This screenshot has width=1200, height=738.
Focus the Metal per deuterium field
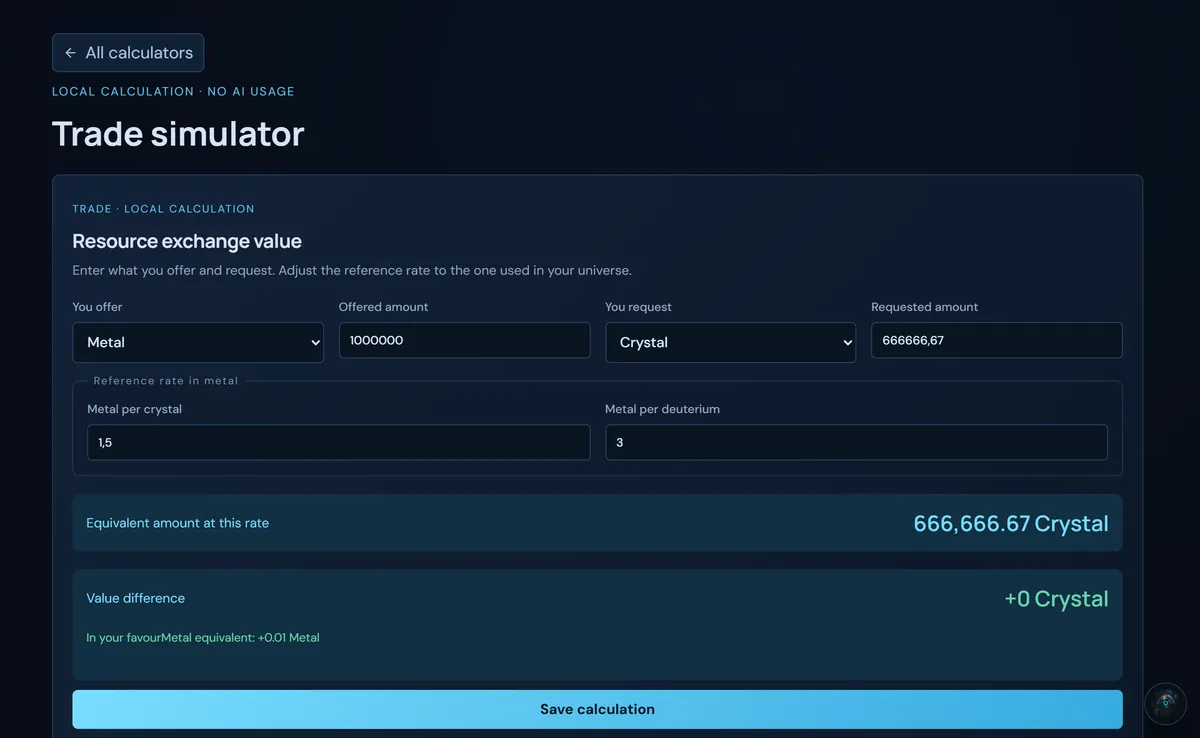(857, 442)
